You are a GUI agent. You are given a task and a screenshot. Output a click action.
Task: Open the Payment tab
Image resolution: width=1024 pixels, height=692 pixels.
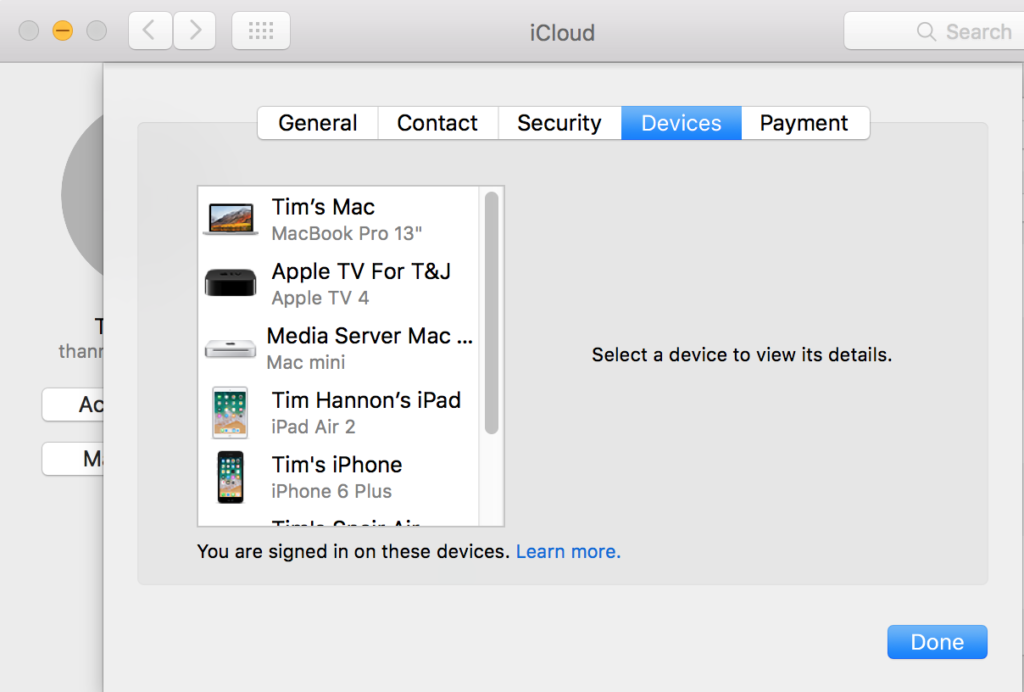click(805, 123)
